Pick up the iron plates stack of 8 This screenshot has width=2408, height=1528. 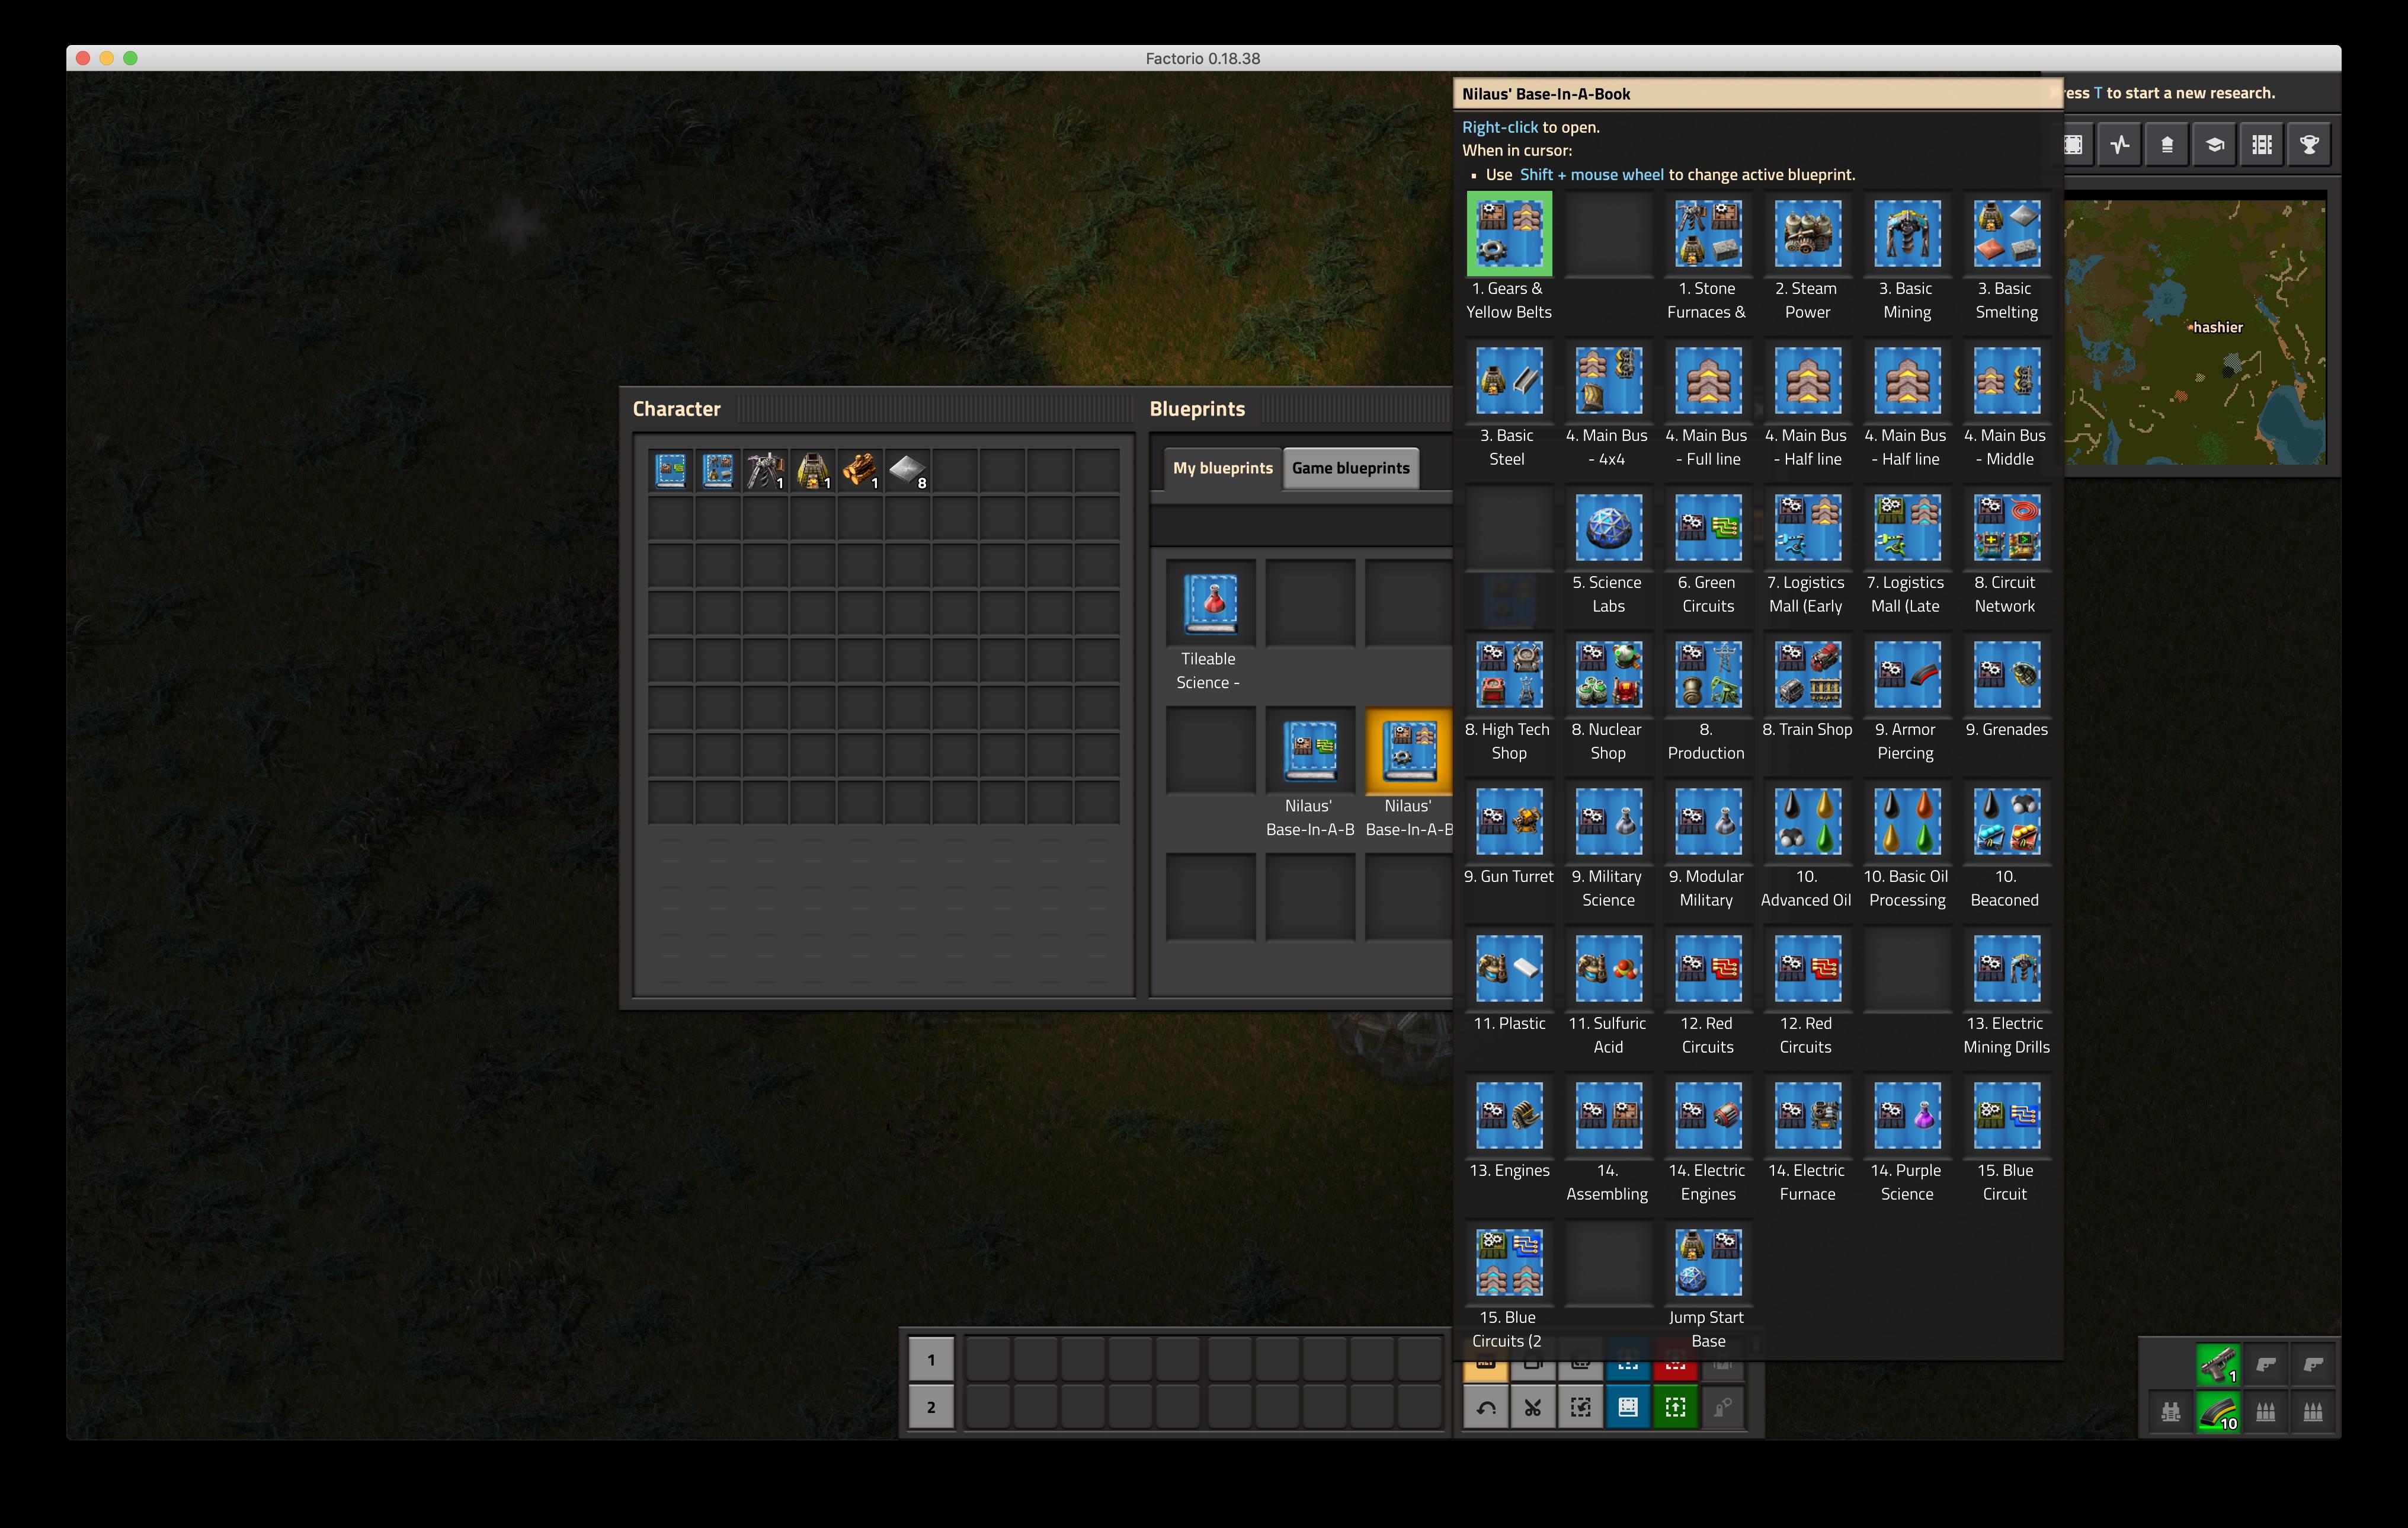[908, 470]
